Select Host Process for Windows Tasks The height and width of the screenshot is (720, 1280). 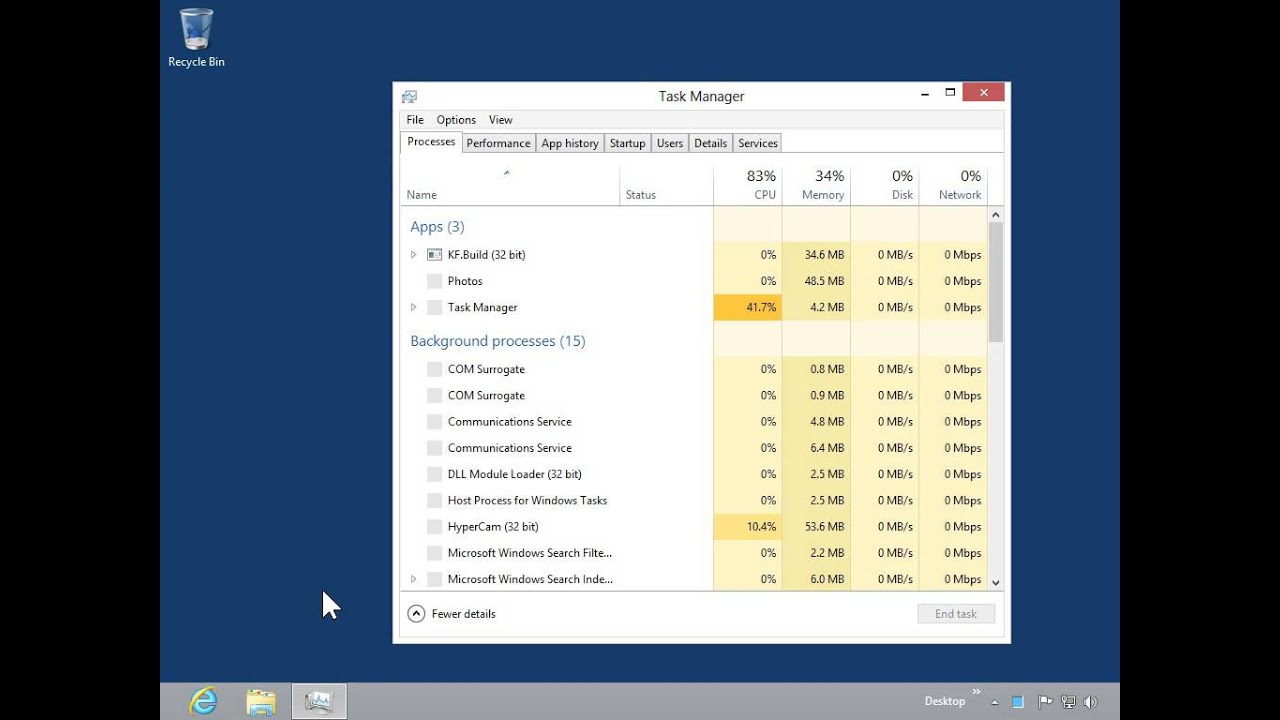pyautogui.click(x=694, y=500)
